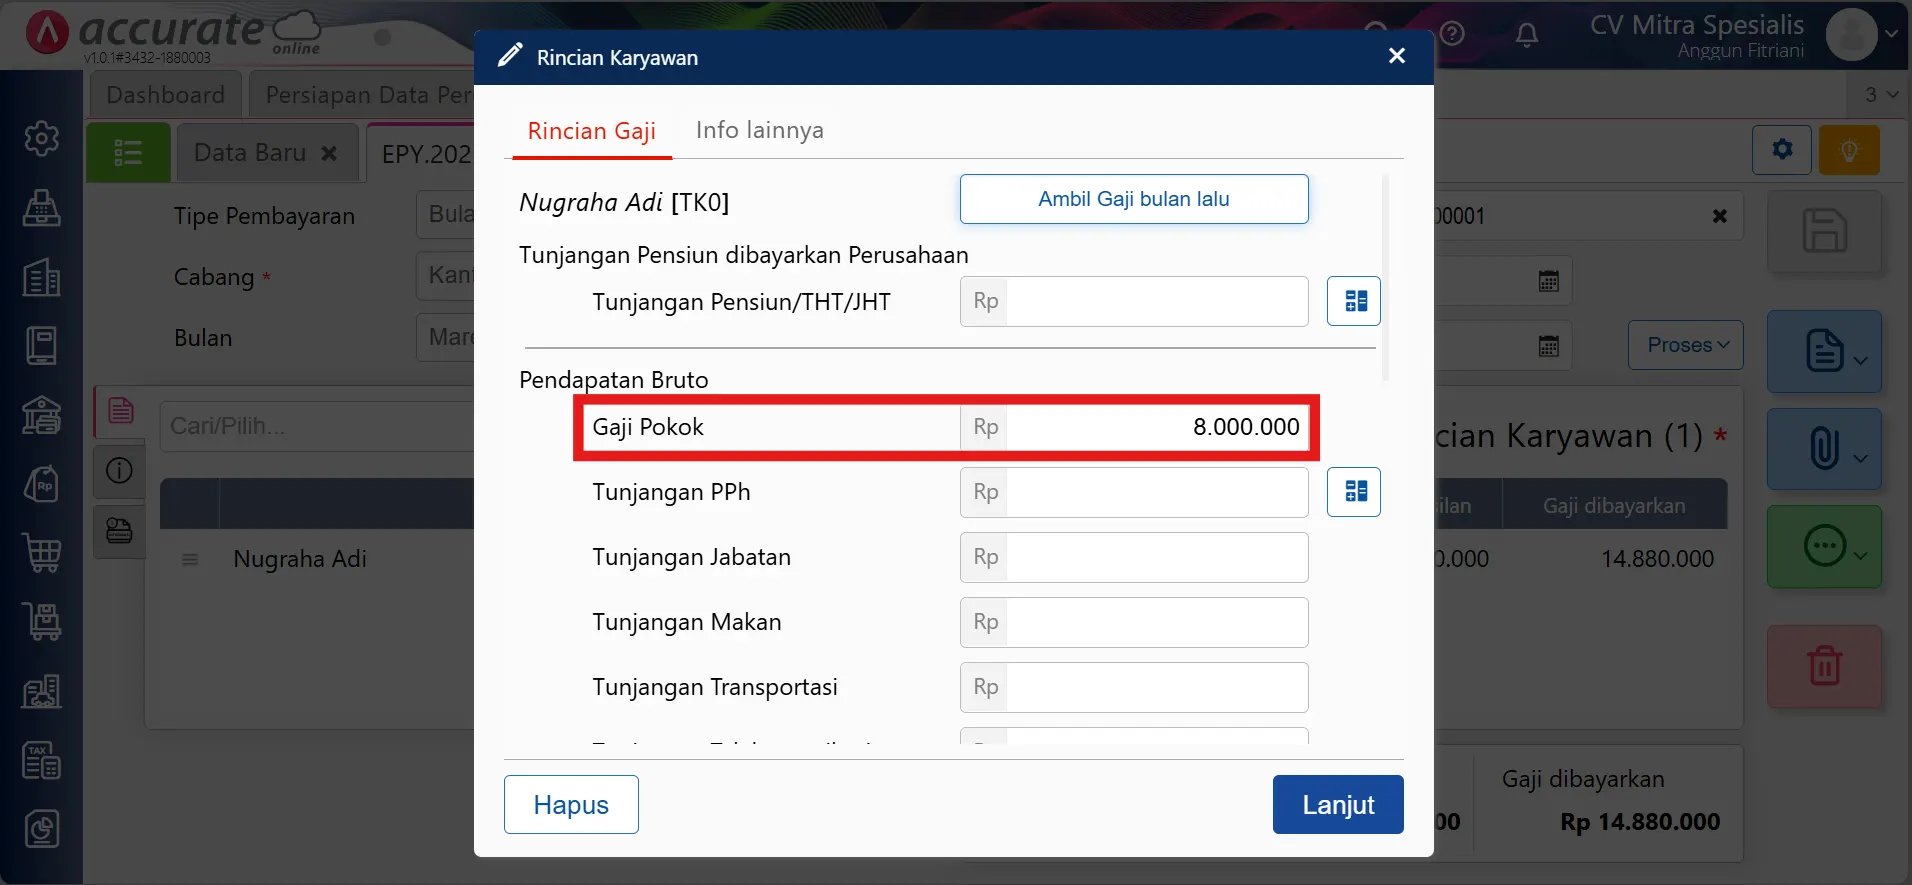Image resolution: width=1912 pixels, height=885 pixels.
Task: Open the first calendar date picker
Action: click(x=1549, y=281)
